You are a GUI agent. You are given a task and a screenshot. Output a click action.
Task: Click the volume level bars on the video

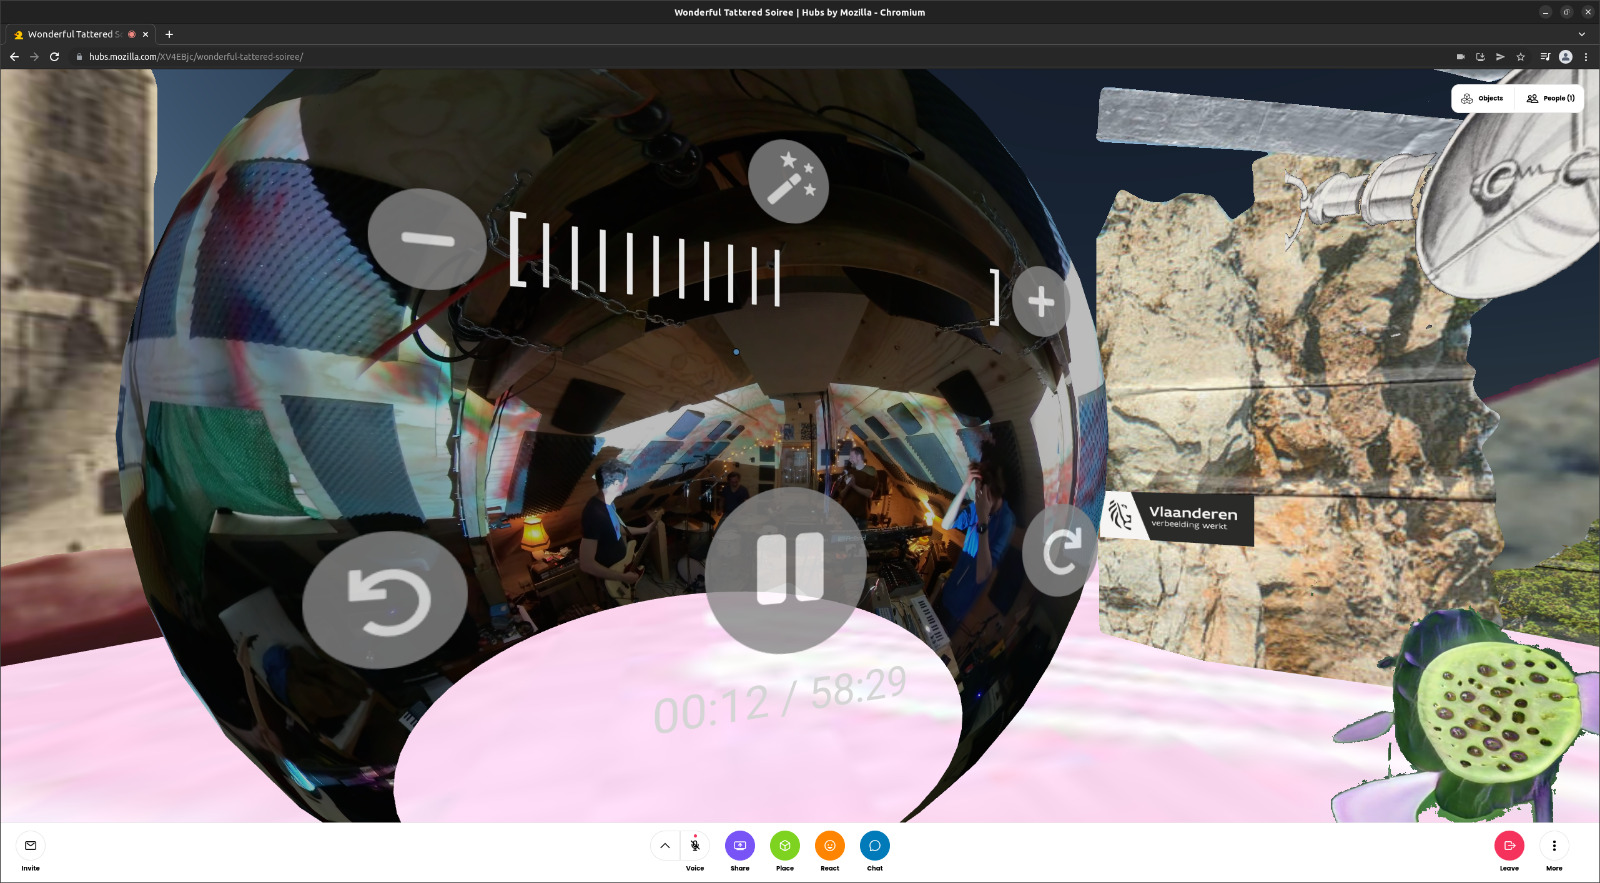pos(755,268)
